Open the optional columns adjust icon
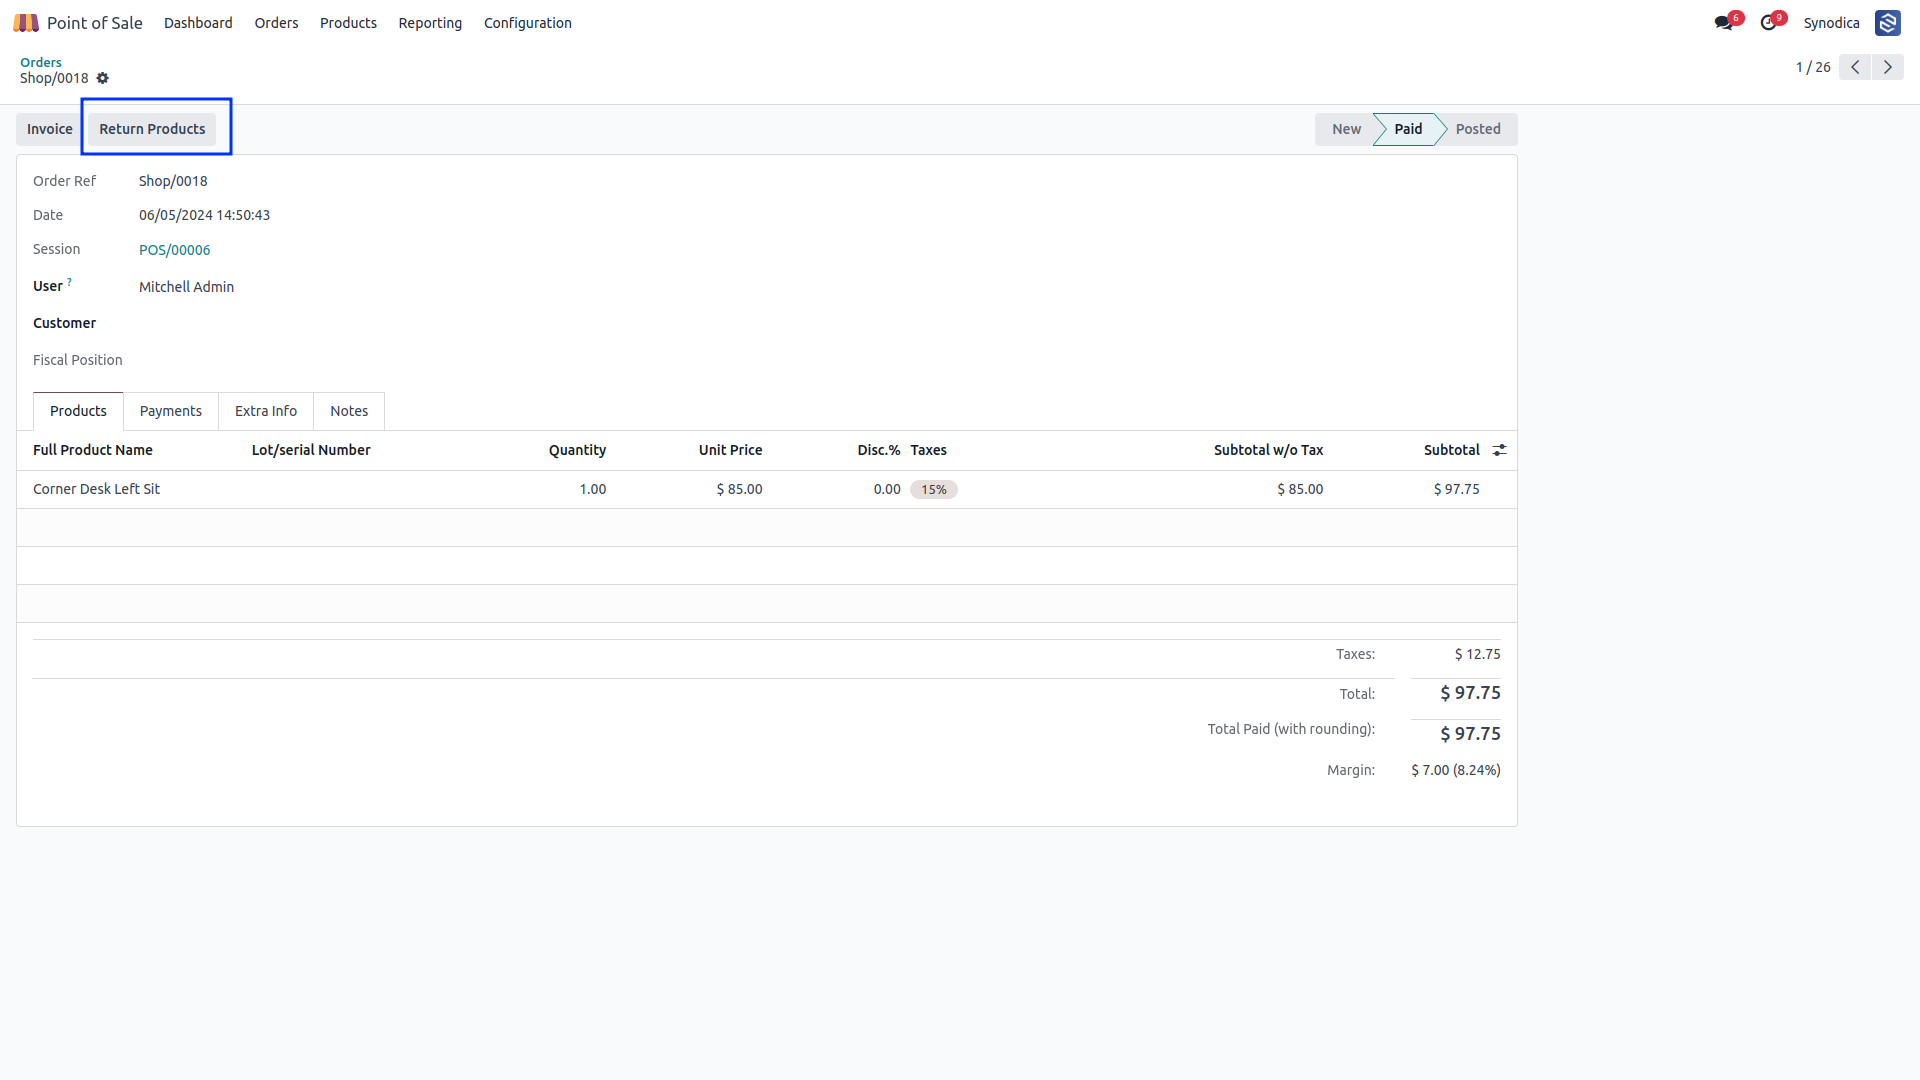 (1499, 450)
